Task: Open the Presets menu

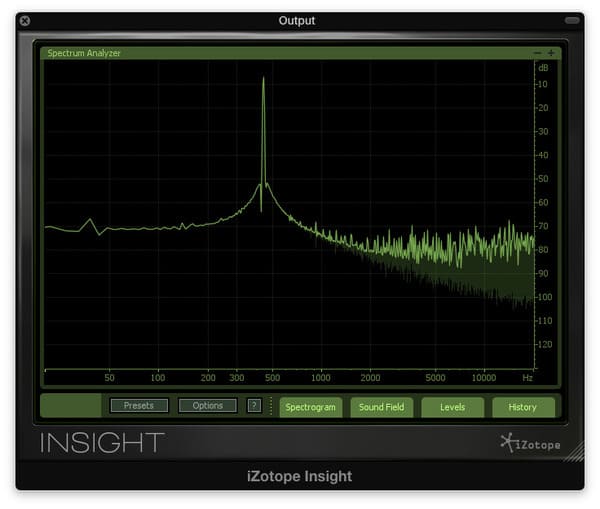Action: (139, 406)
